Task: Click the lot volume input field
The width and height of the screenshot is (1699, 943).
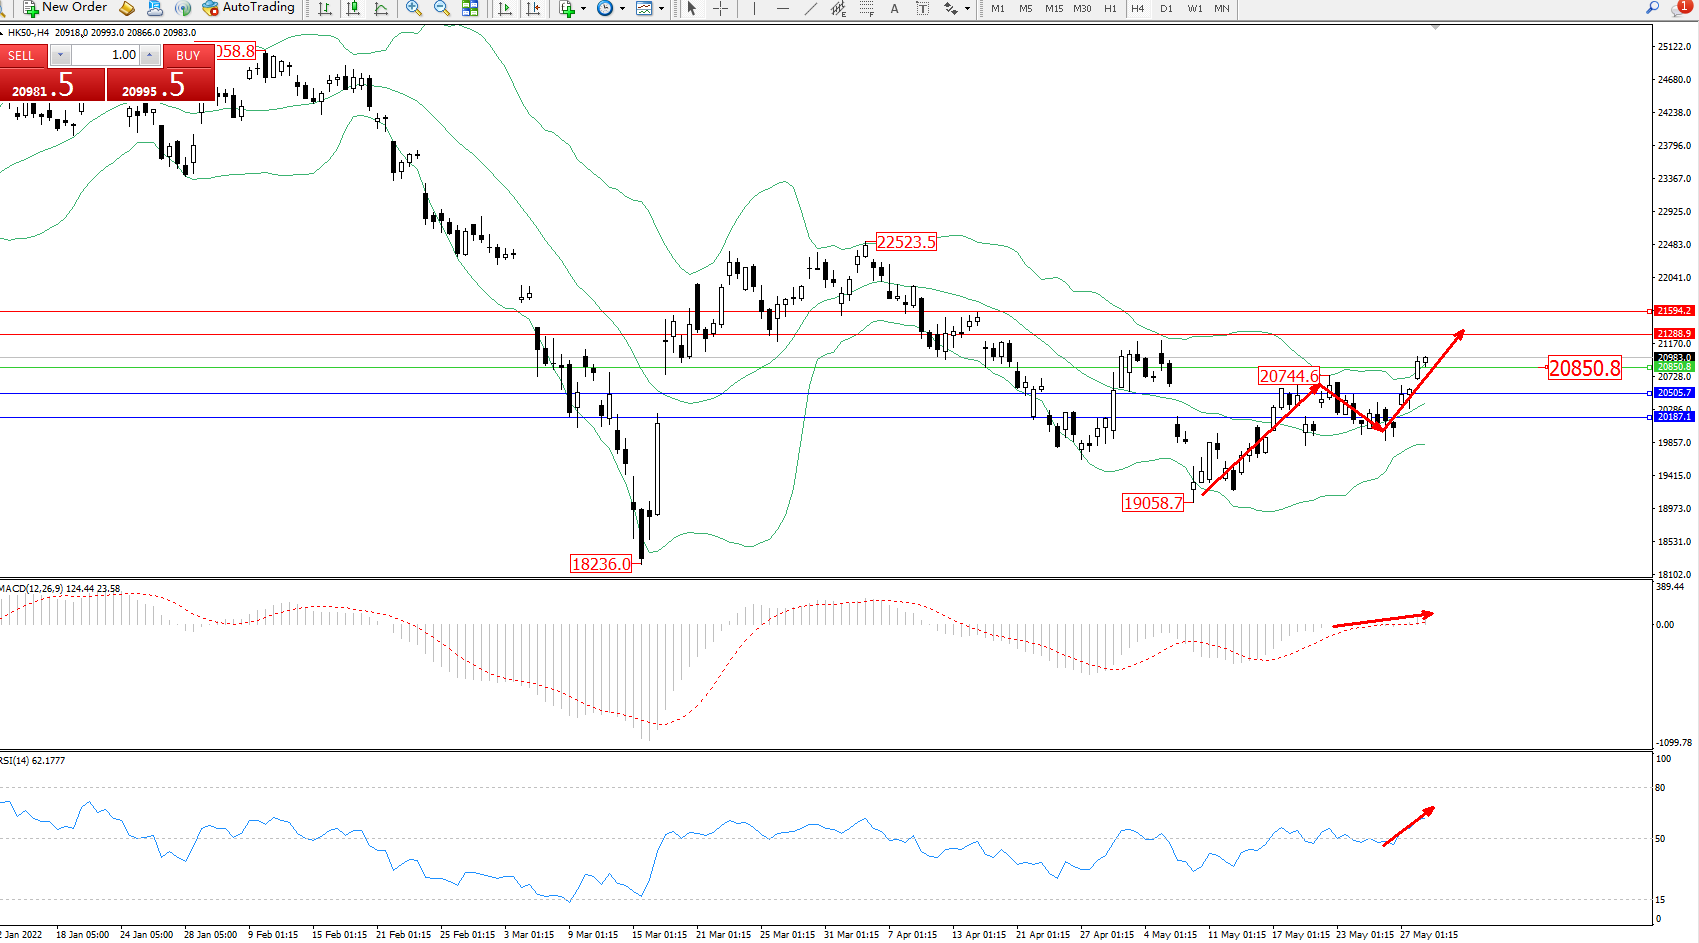Action: [105, 55]
